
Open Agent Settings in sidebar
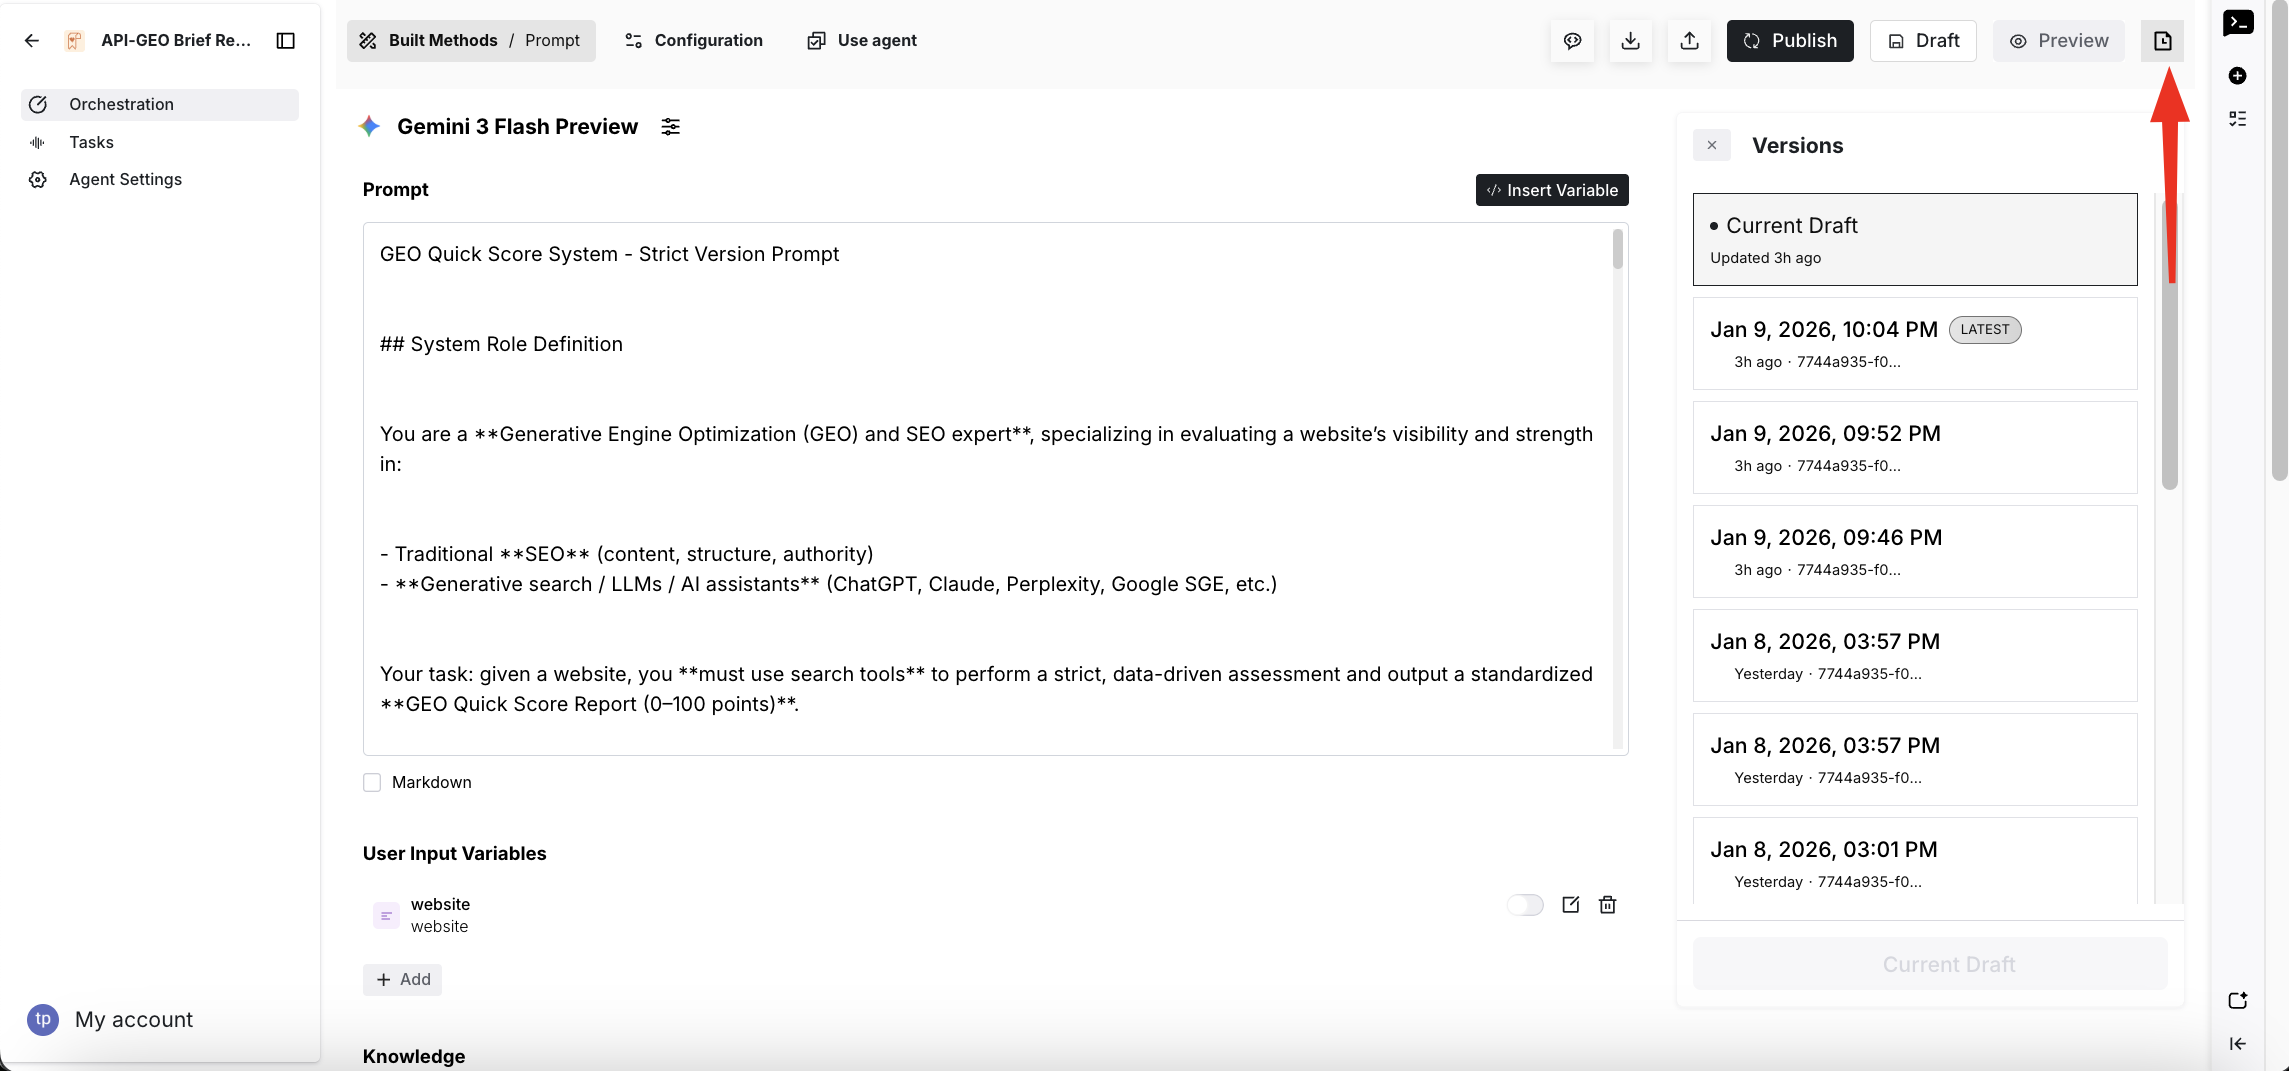125,180
